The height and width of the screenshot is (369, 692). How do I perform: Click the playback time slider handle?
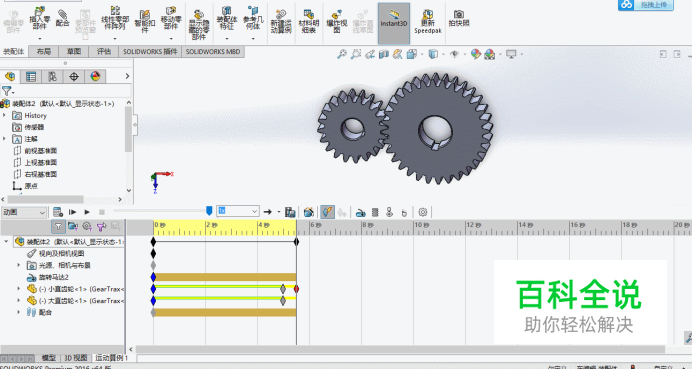(x=209, y=211)
